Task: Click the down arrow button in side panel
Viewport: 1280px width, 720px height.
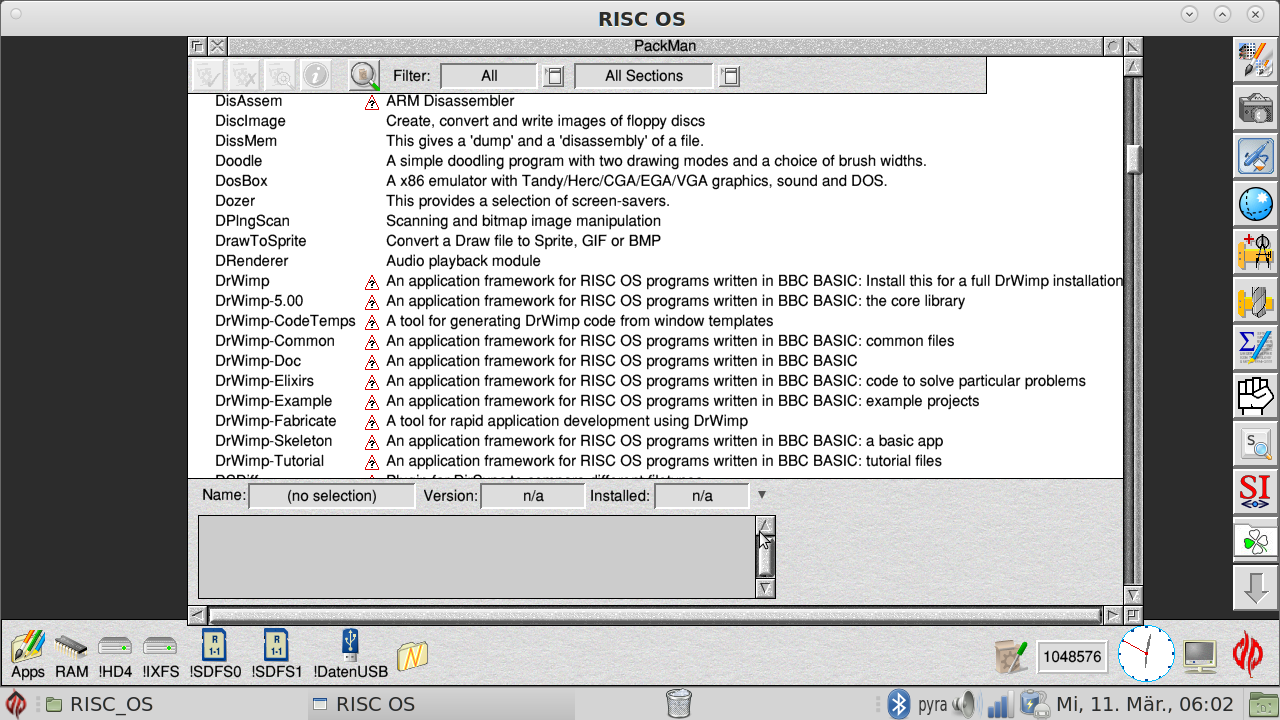Action: click(x=1255, y=587)
